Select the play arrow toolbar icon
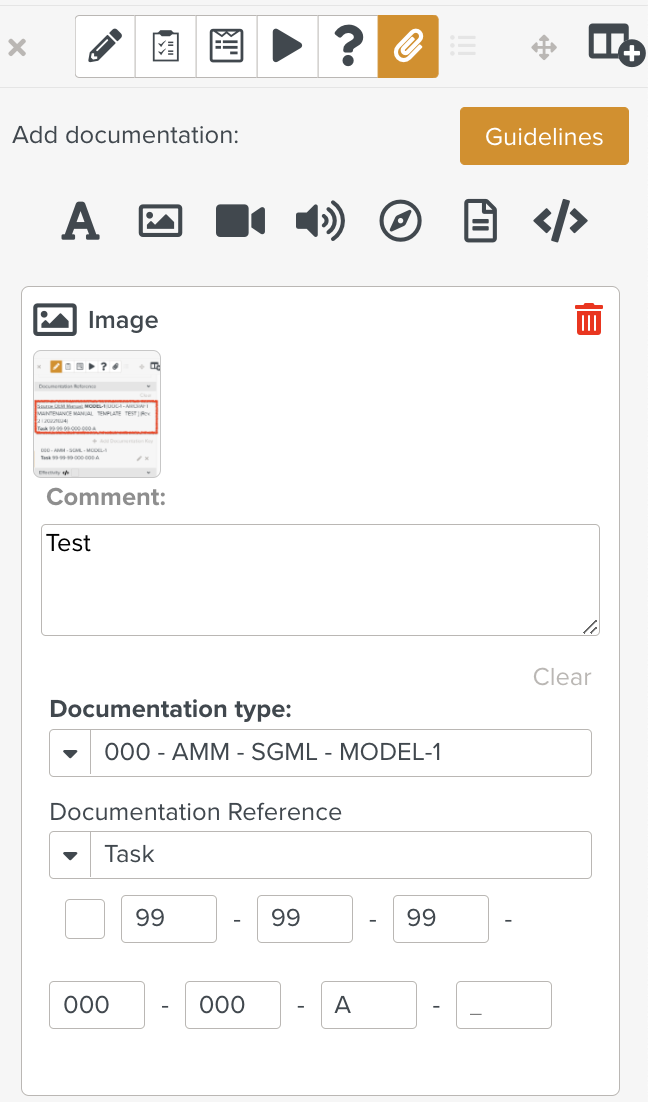The height and width of the screenshot is (1102, 648). [x=287, y=46]
